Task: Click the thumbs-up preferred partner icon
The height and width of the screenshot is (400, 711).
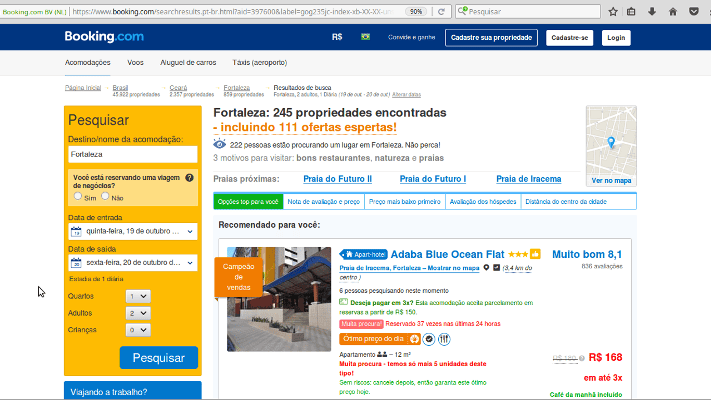Action: tap(535, 254)
